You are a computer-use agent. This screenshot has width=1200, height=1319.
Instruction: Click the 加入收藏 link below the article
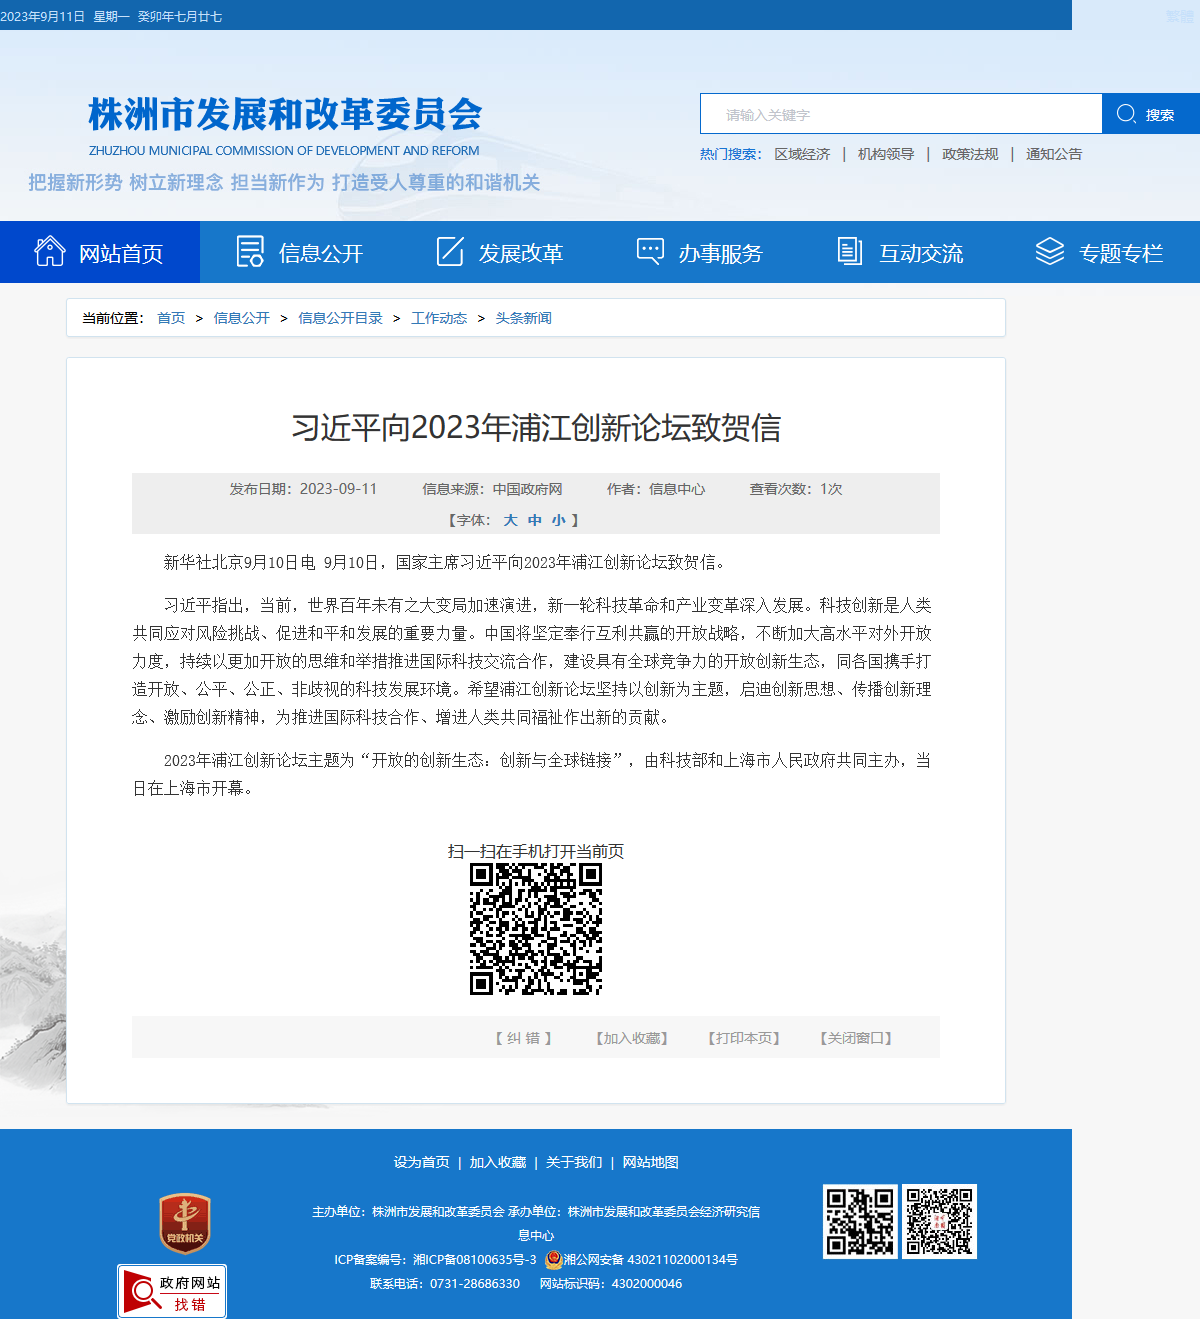(632, 1038)
